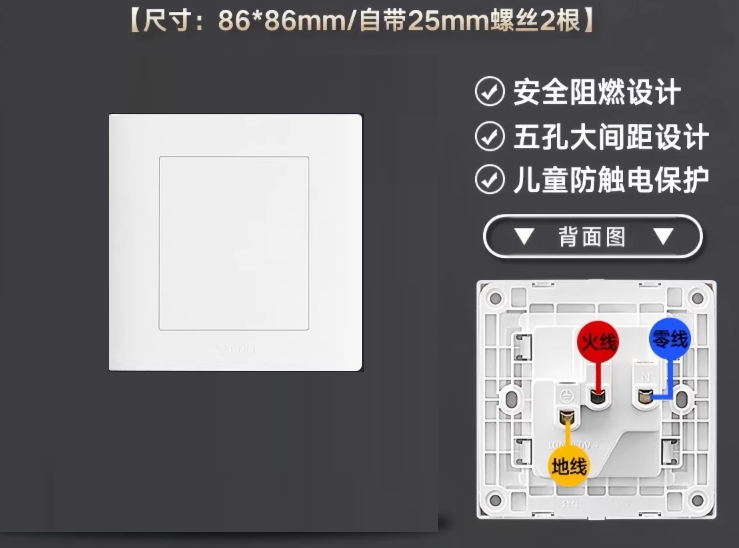Click the inner square of the blank panel
This screenshot has height=548, width=739.
pyautogui.click(x=234, y=243)
